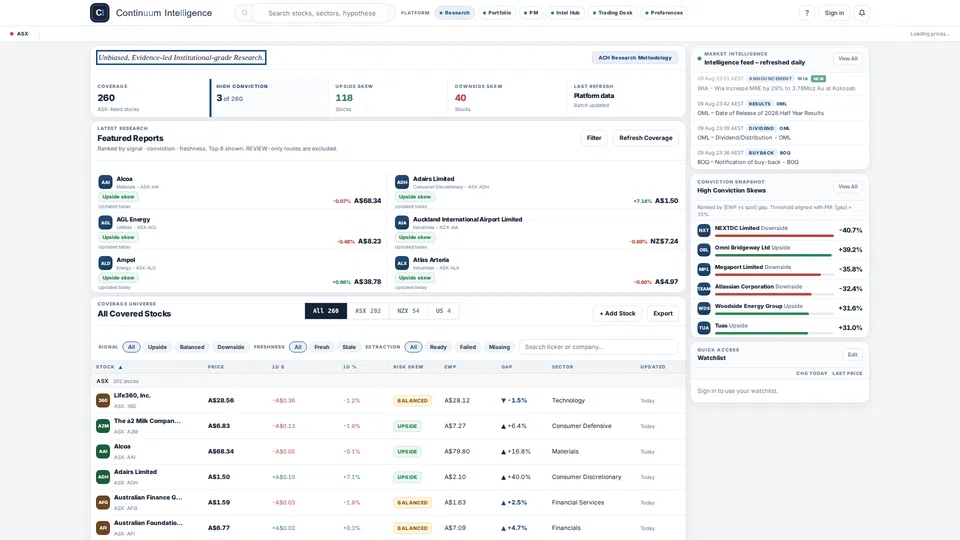Click the a2 Milk A2M ticker icon
Viewport: 960px width, 540px height.
point(103,426)
